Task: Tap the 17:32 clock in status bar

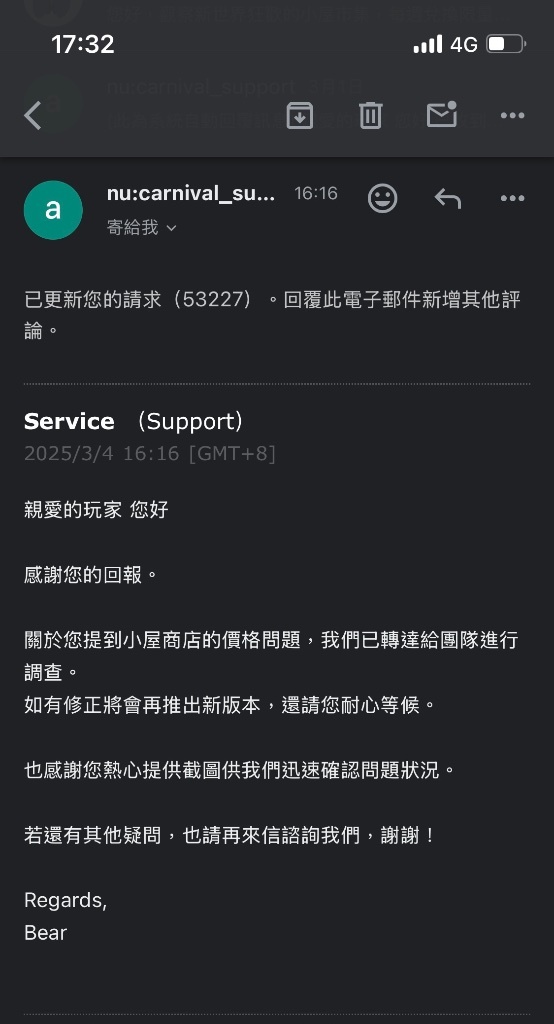Action: tap(82, 44)
